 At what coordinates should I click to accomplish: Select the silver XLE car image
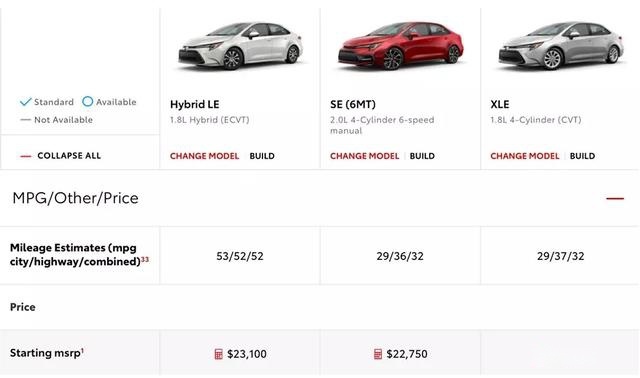point(561,45)
